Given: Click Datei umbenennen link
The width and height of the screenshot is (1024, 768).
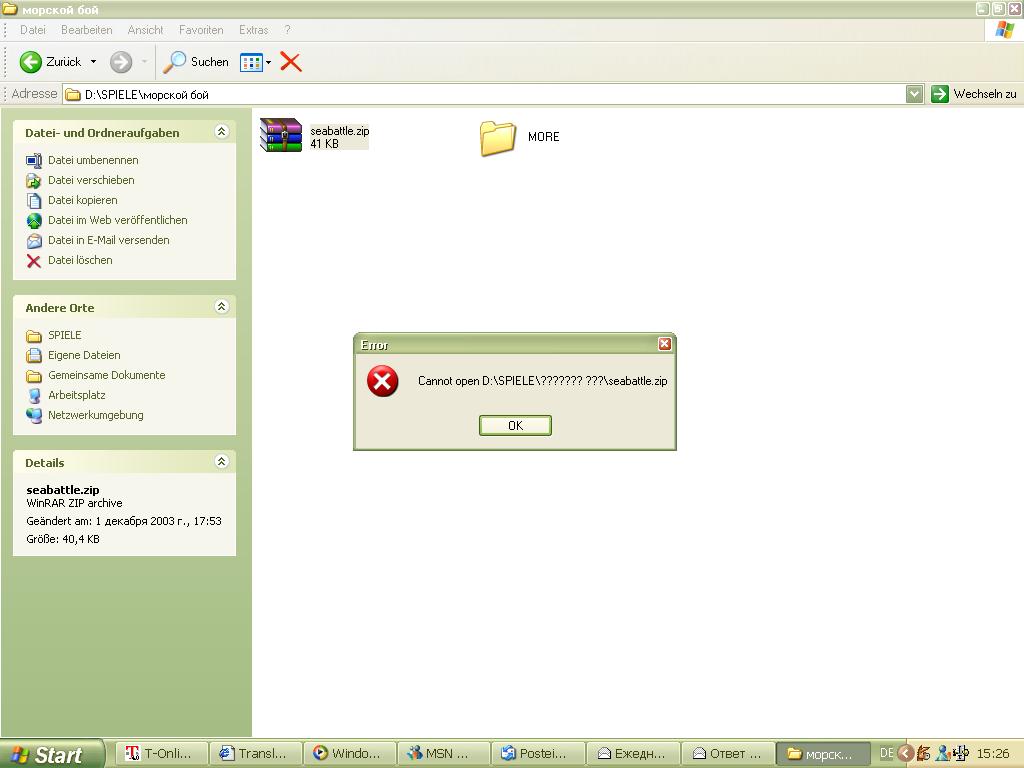Looking at the screenshot, I should tap(93, 160).
